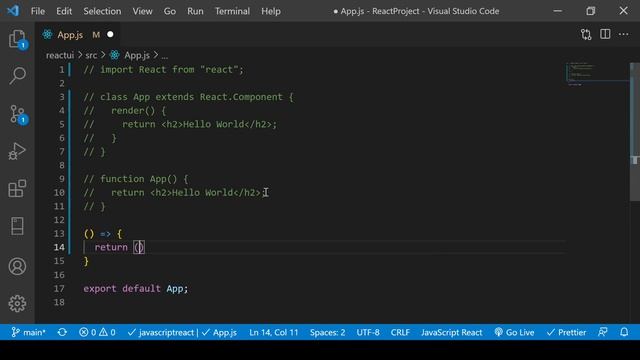Image resolution: width=640 pixels, height=360 pixels.
Task: Open the Go menu
Action: click(x=170, y=11)
